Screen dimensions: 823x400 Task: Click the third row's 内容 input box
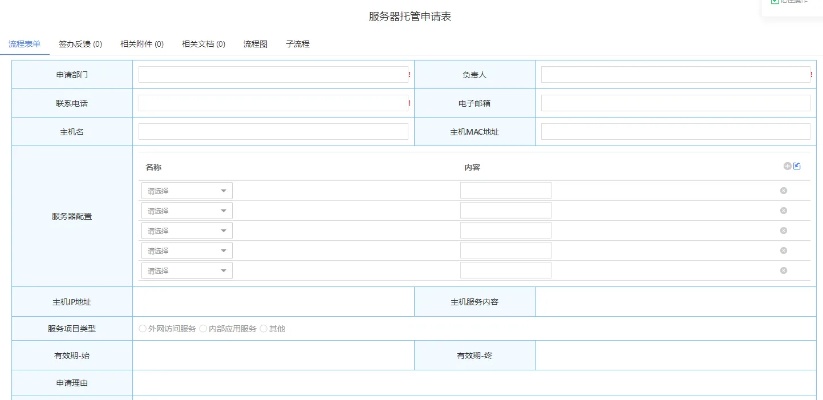pyautogui.click(x=506, y=230)
